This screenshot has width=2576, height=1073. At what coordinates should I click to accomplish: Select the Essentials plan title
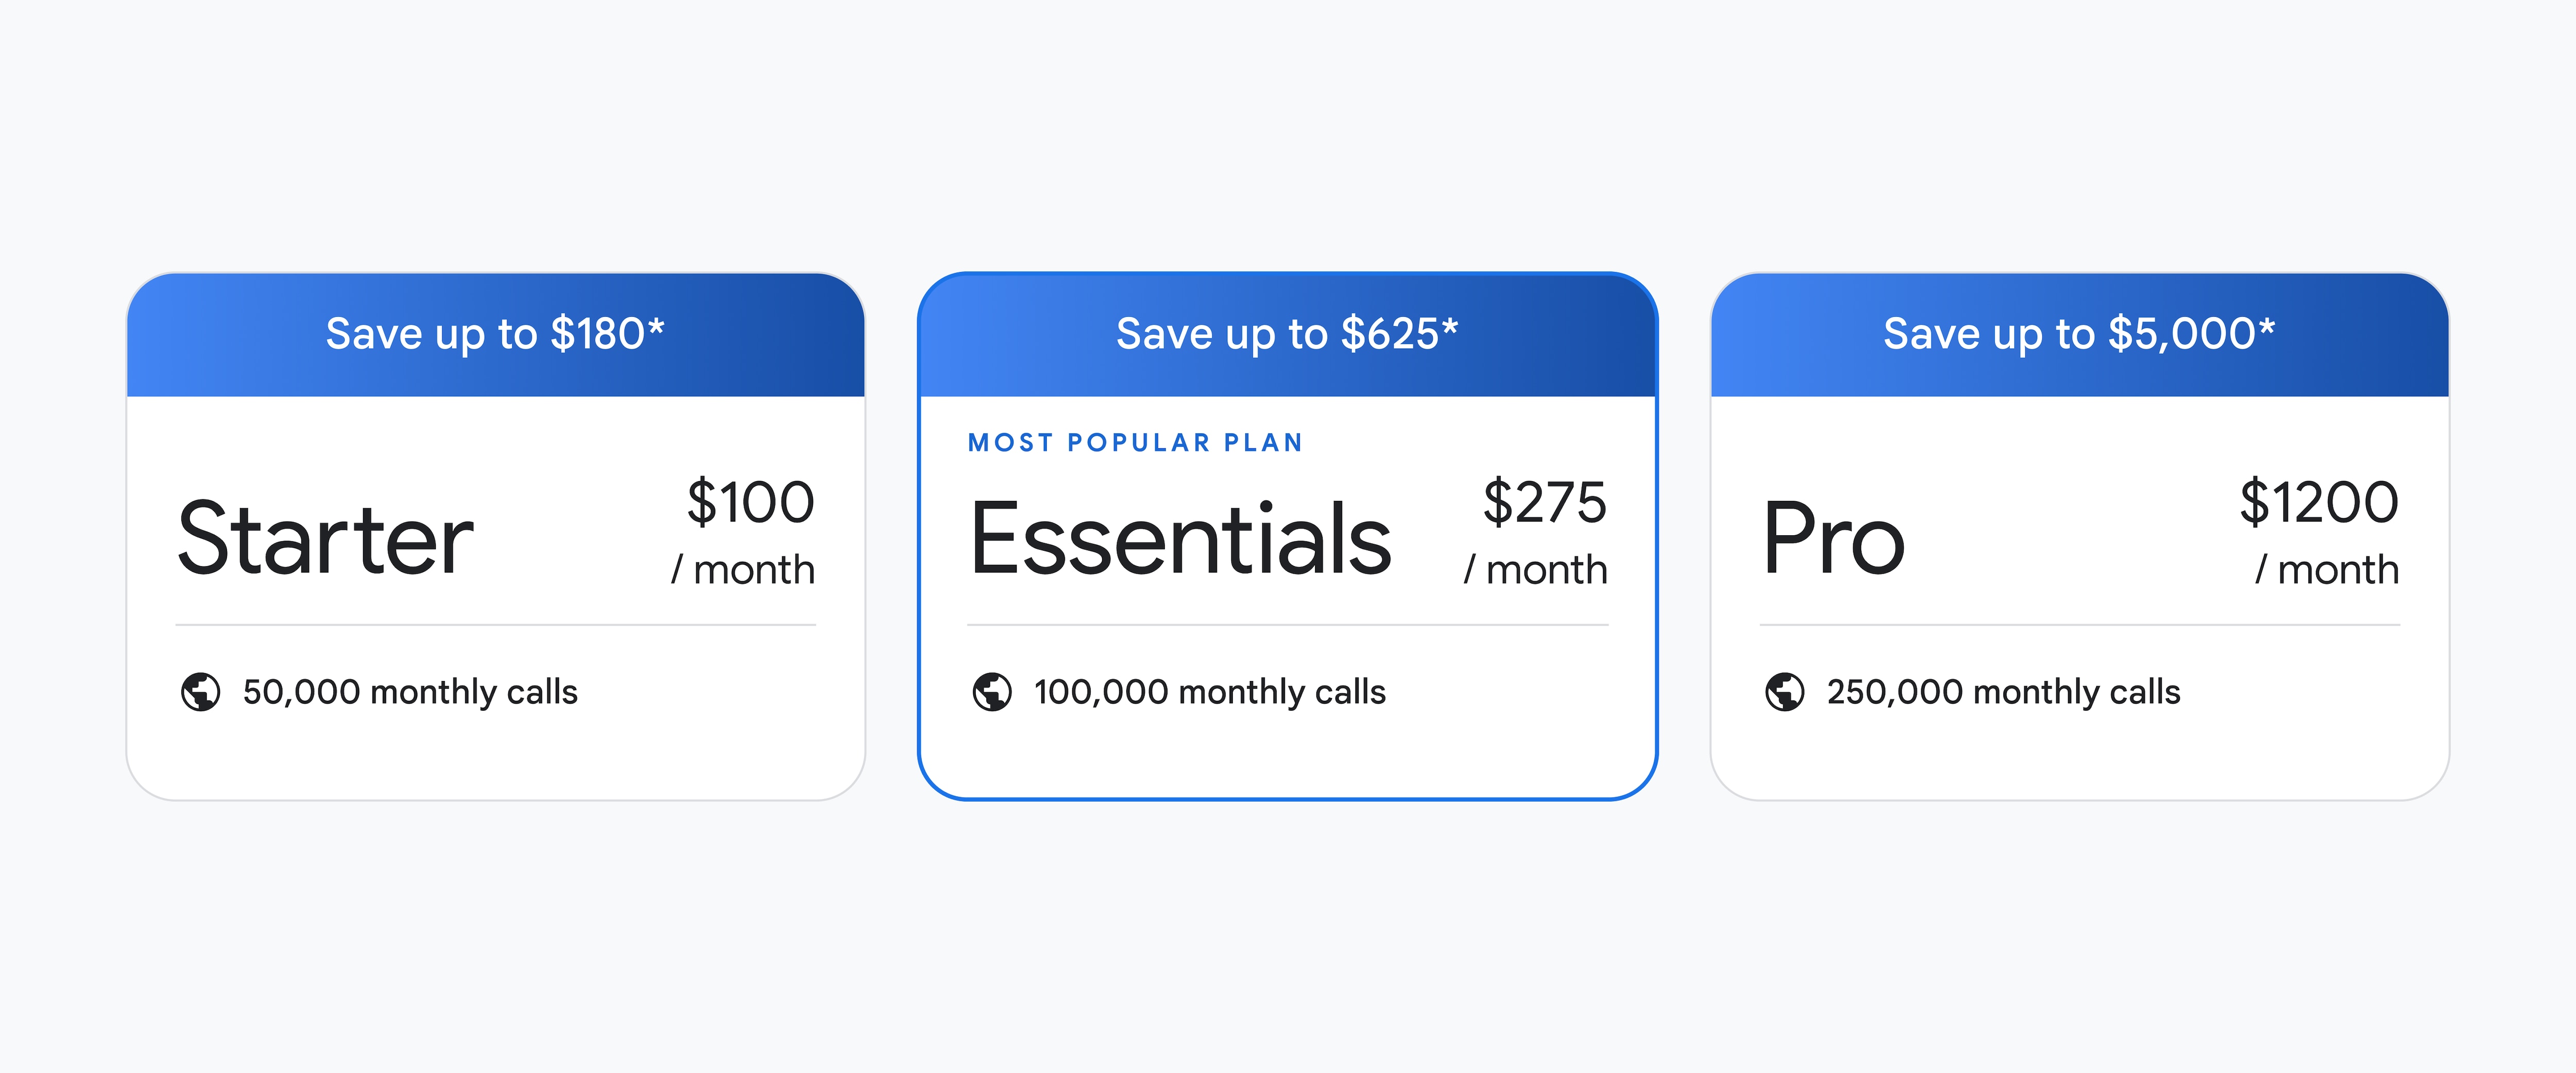(1180, 539)
